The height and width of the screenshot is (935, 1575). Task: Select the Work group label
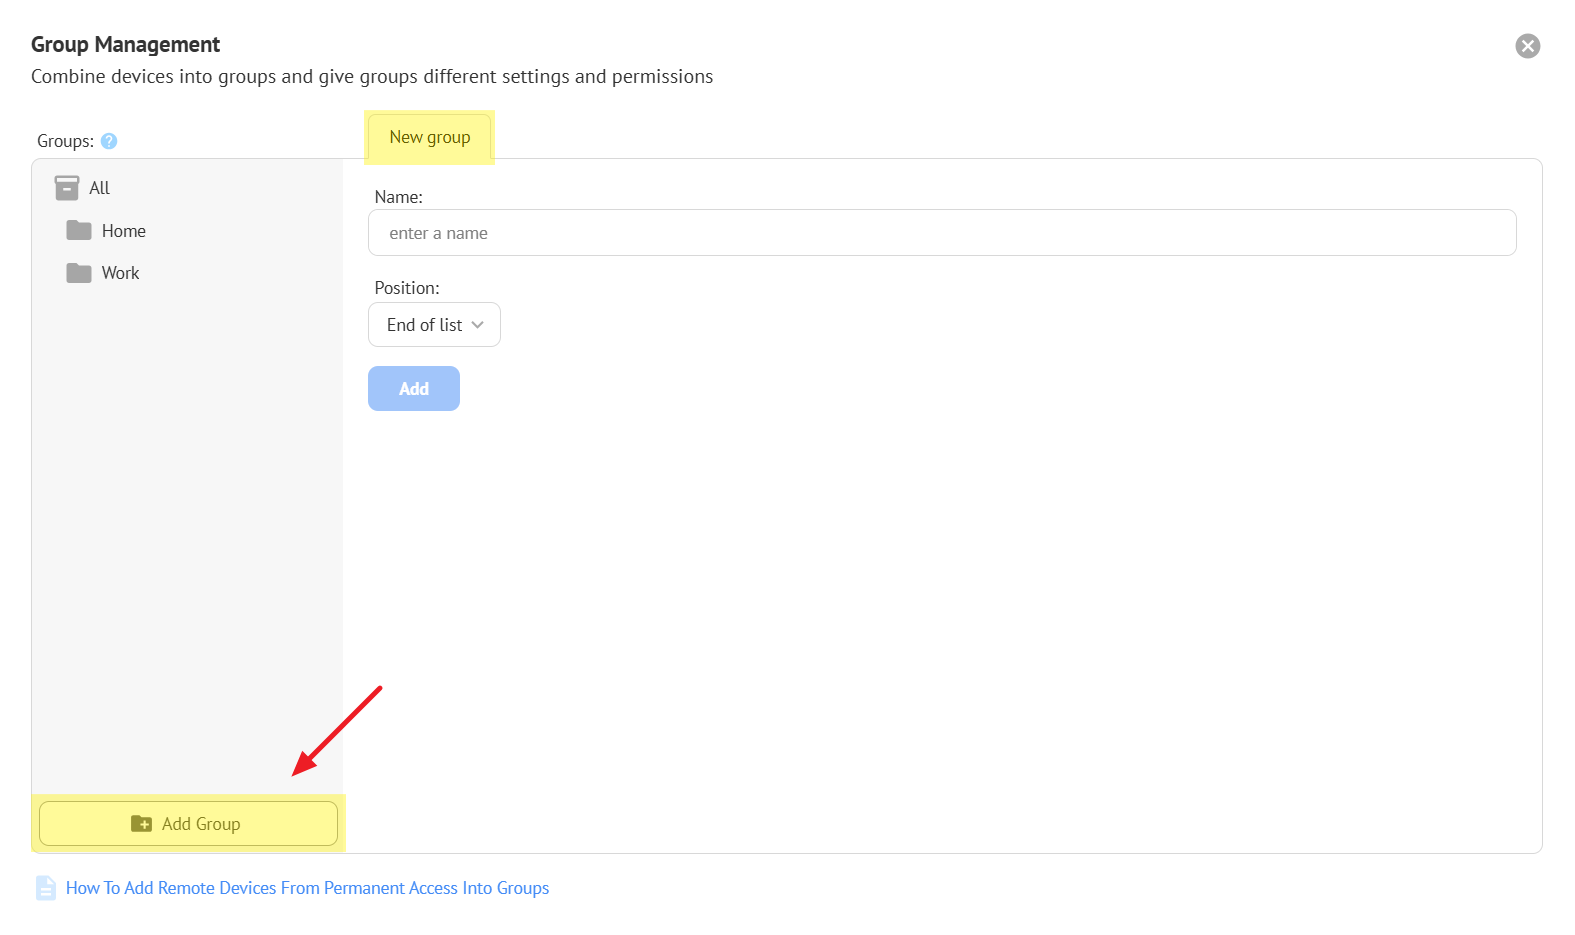pyautogui.click(x=120, y=273)
